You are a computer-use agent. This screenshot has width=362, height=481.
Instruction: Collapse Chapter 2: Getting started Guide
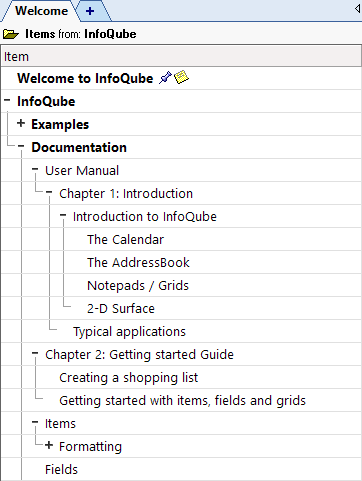click(x=35, y=353)
